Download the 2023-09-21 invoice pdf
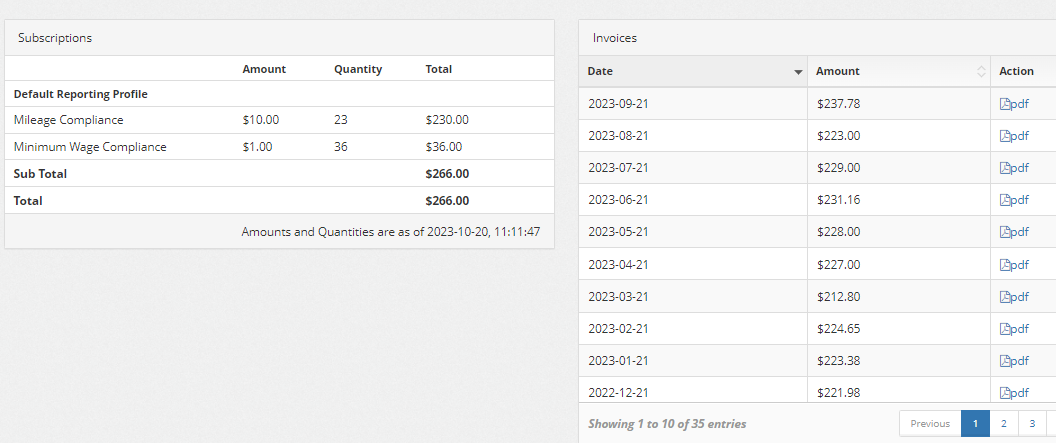This screenshot has width=1056, height=443. 1014,104
